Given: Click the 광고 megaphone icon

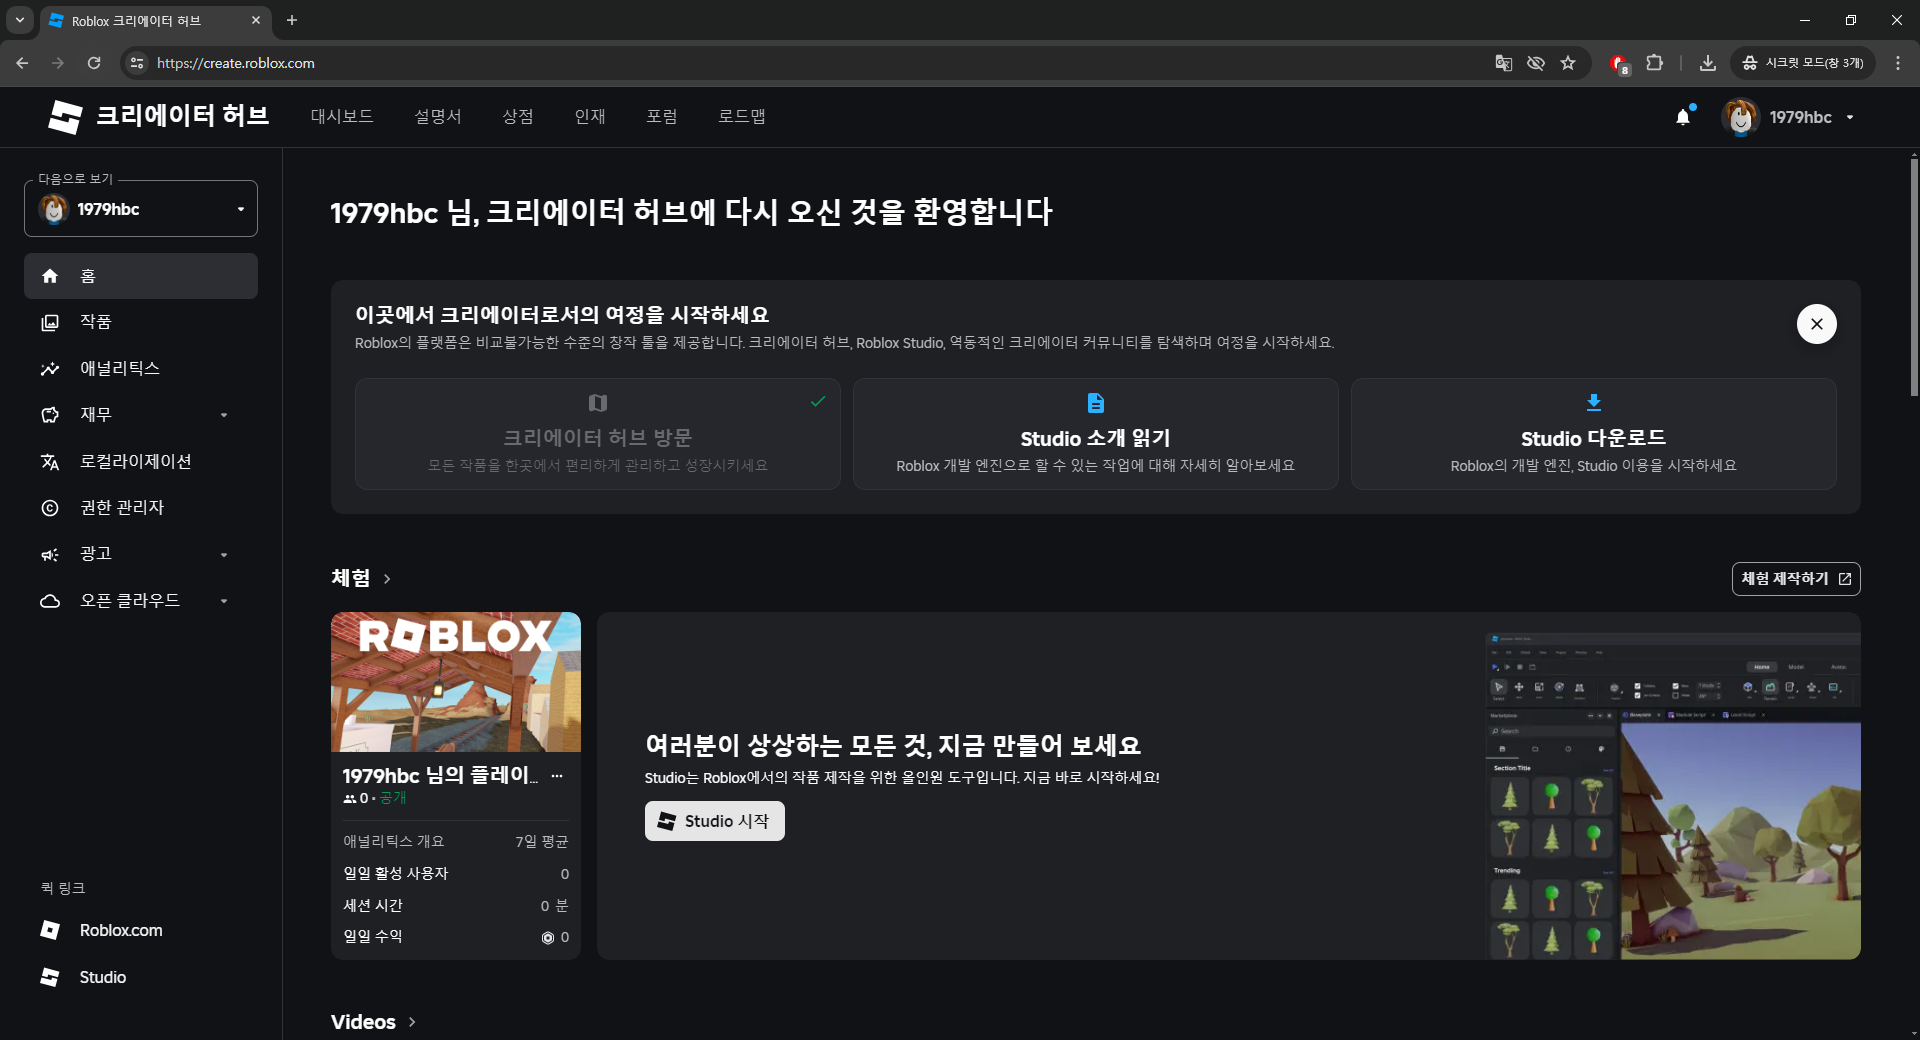Looking at the screenshot, I should 50,554.
